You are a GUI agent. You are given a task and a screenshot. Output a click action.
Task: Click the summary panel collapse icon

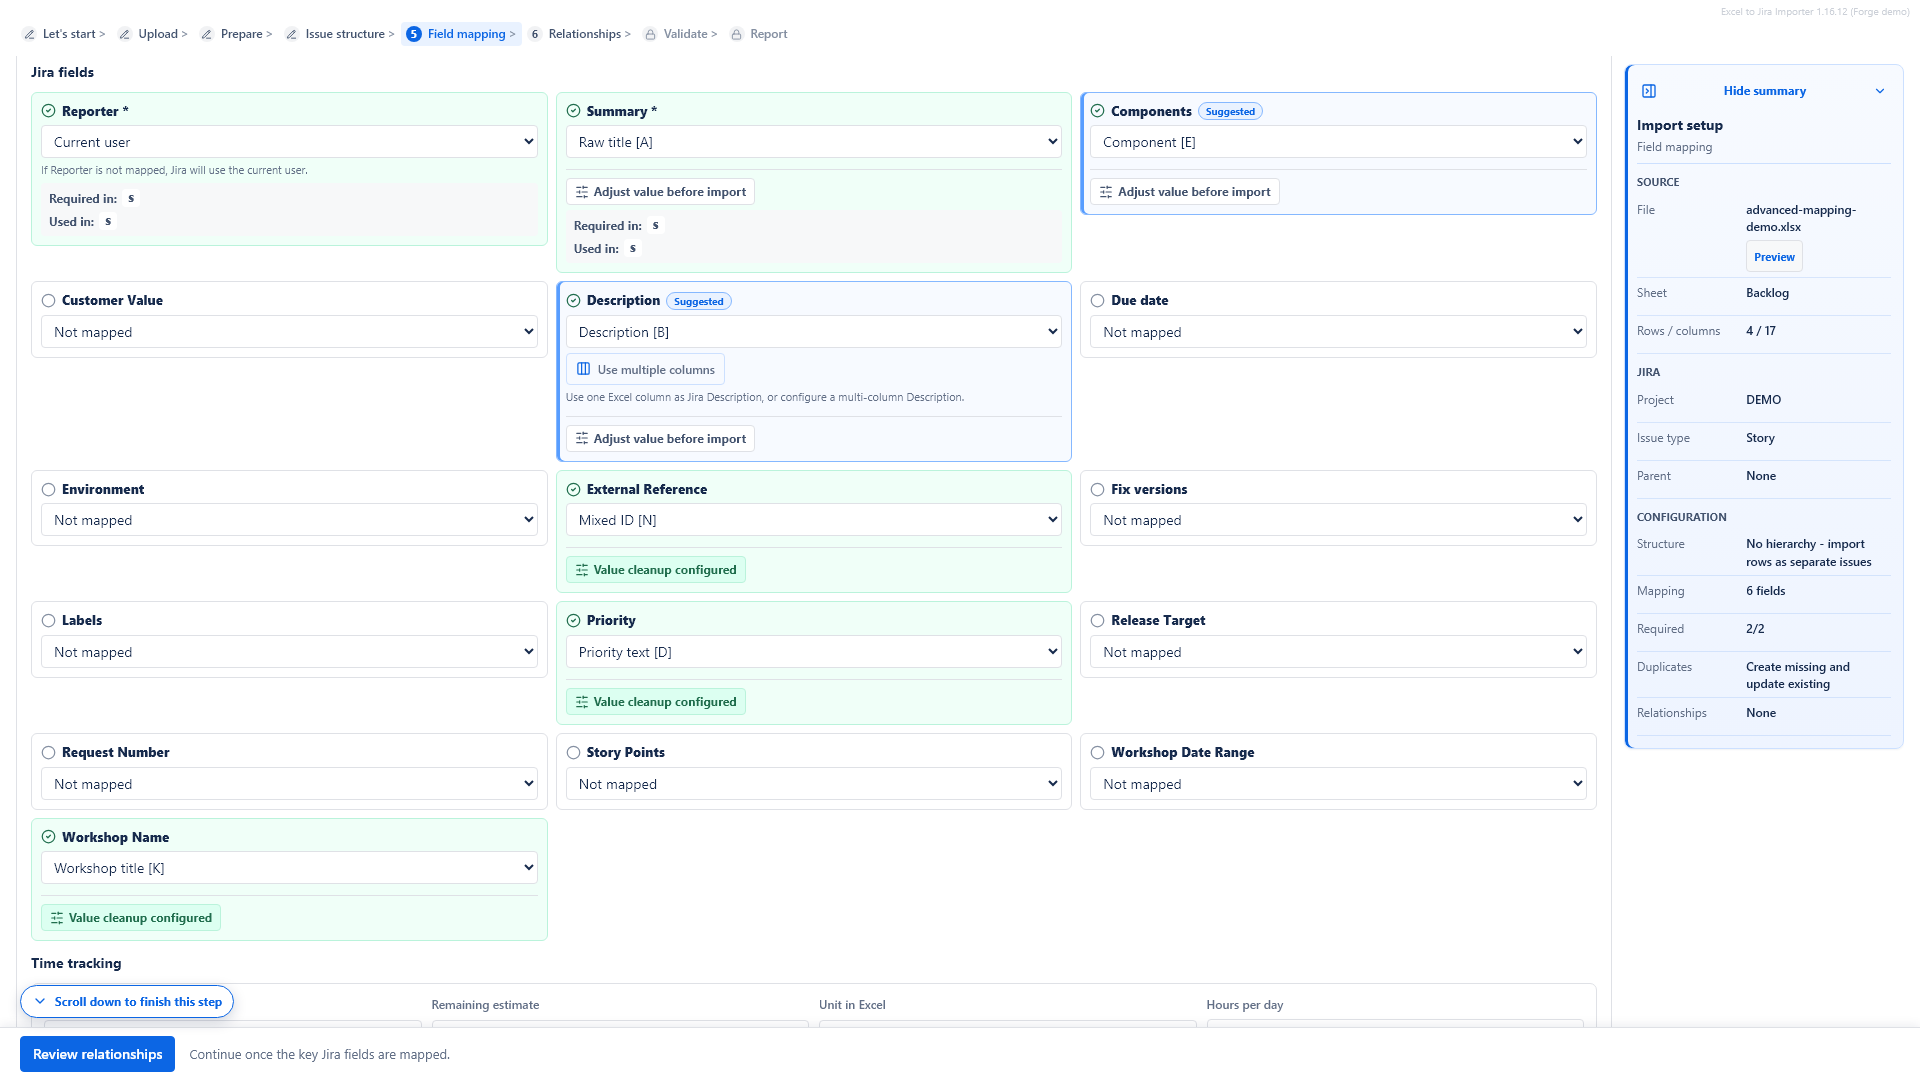click(1649, 91)
